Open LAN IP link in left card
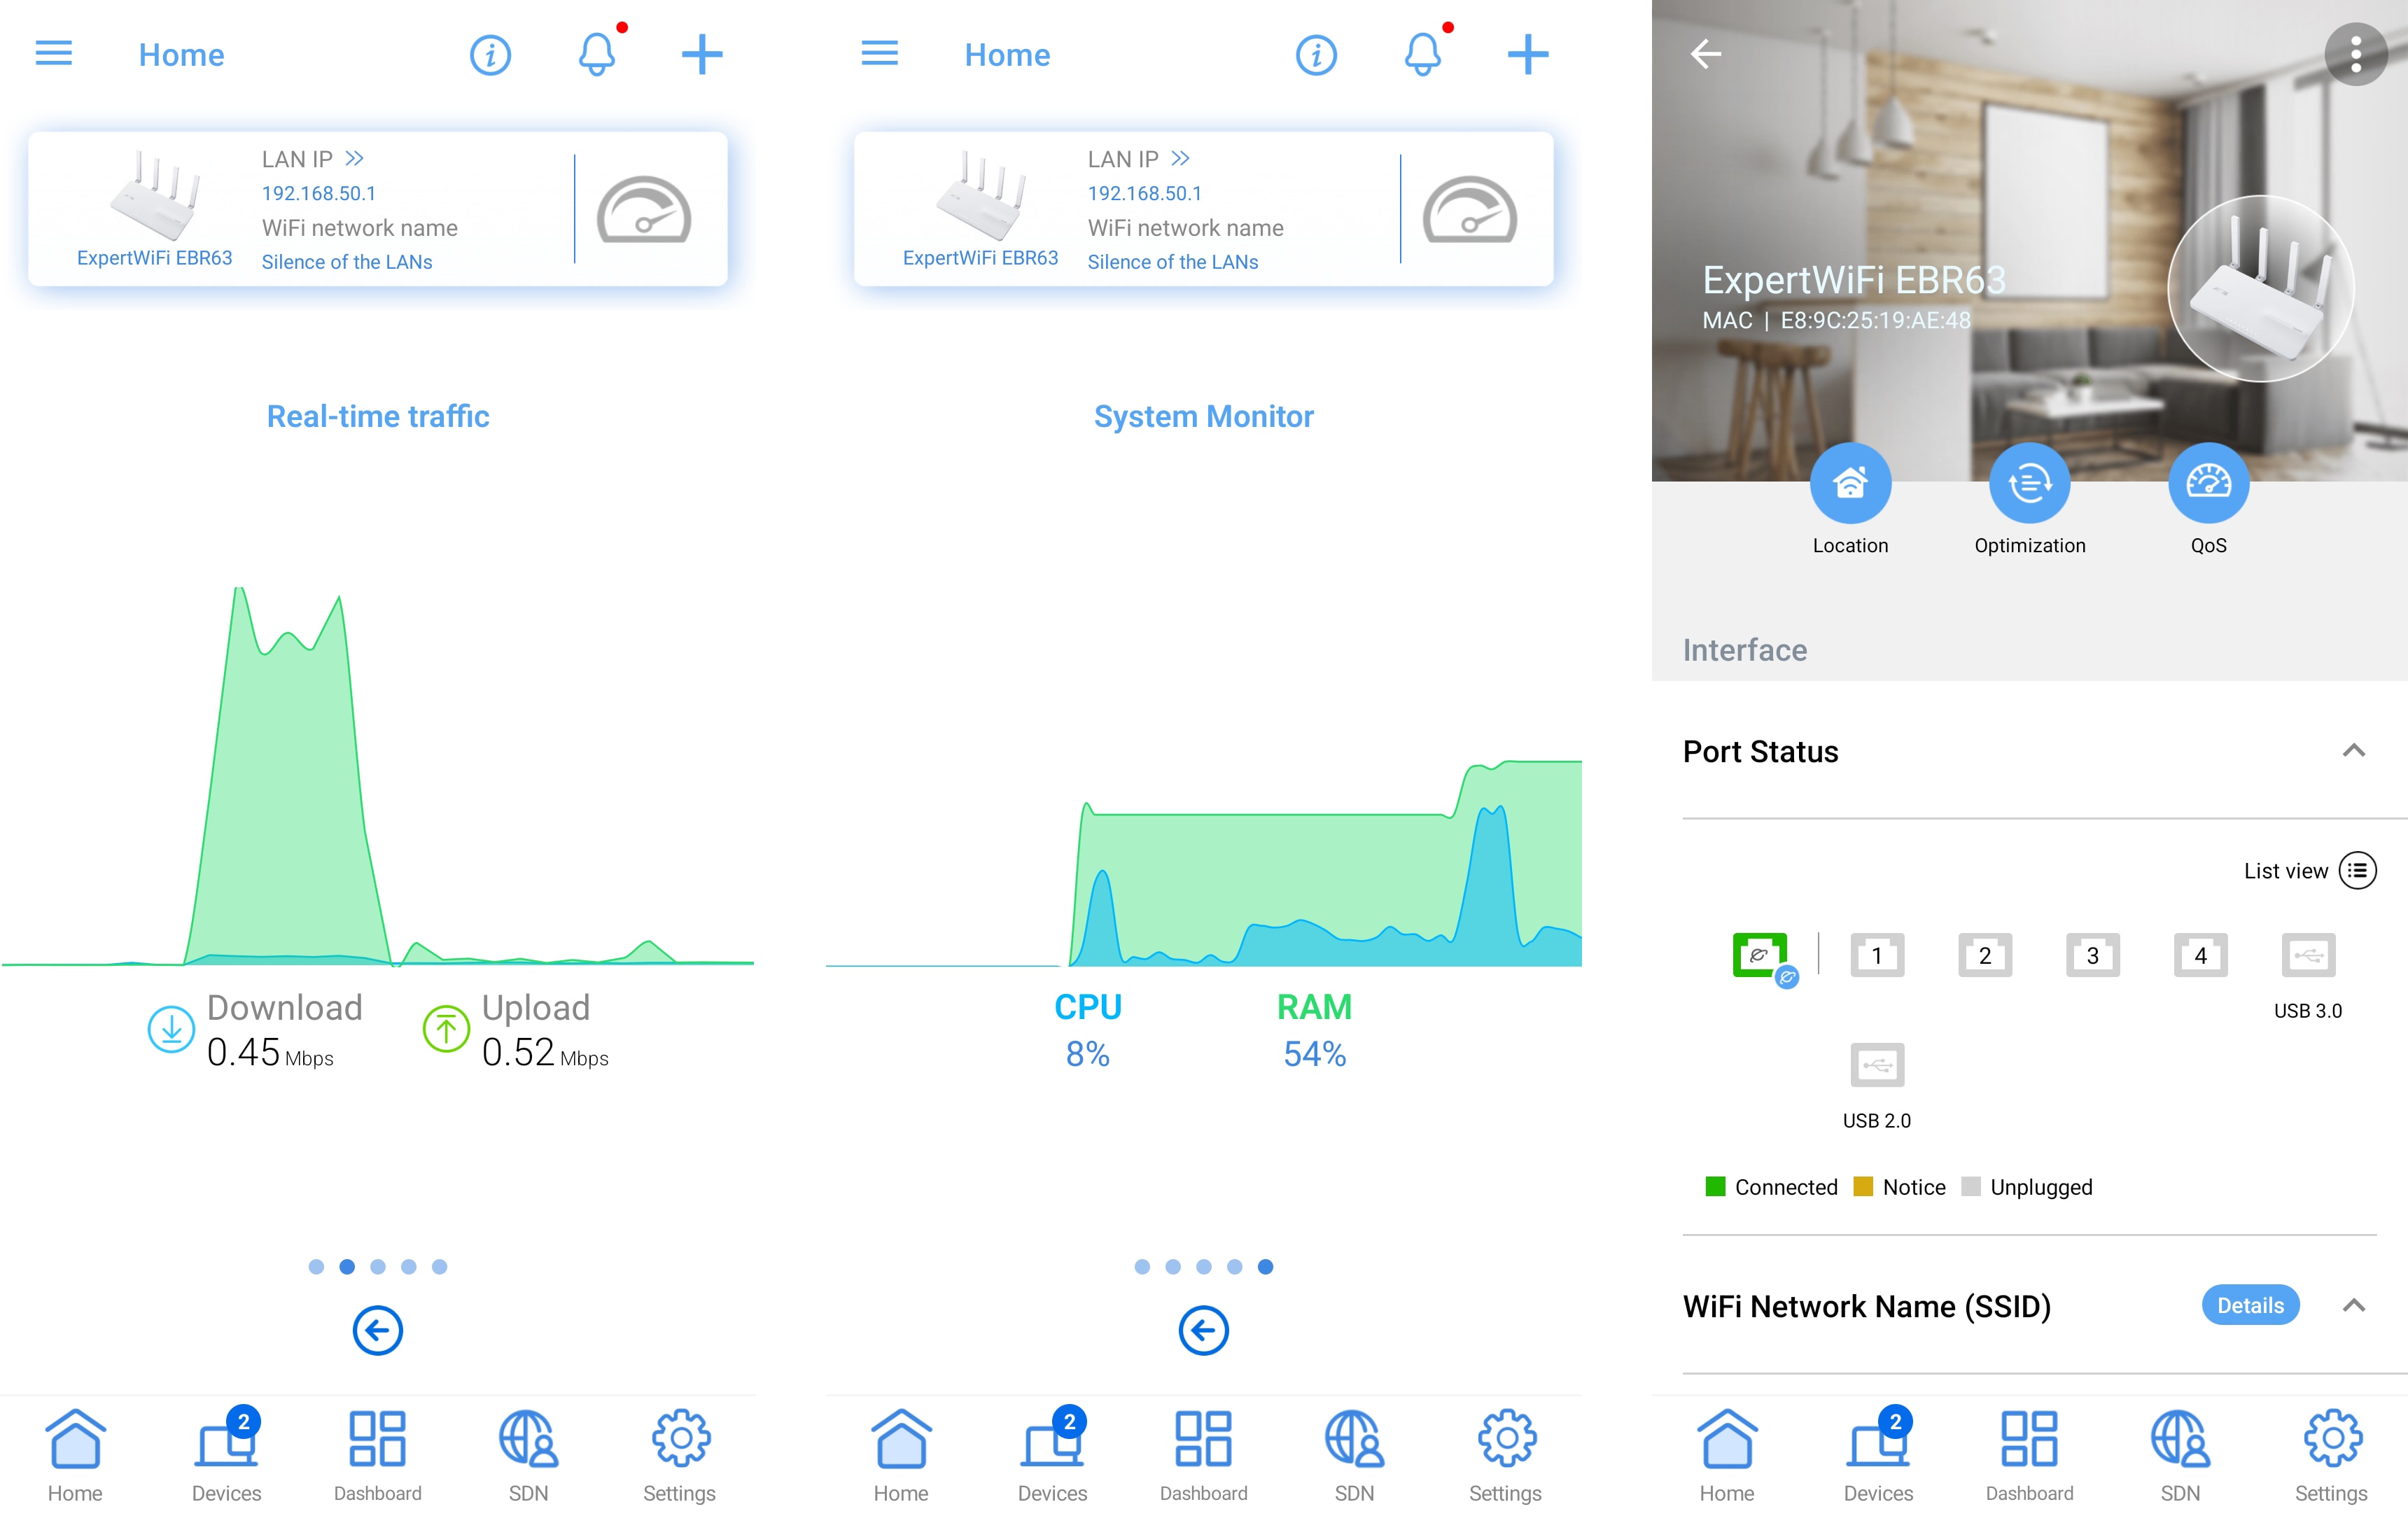The width and height of the screenshot is (2408, 1516). [313, 159]
